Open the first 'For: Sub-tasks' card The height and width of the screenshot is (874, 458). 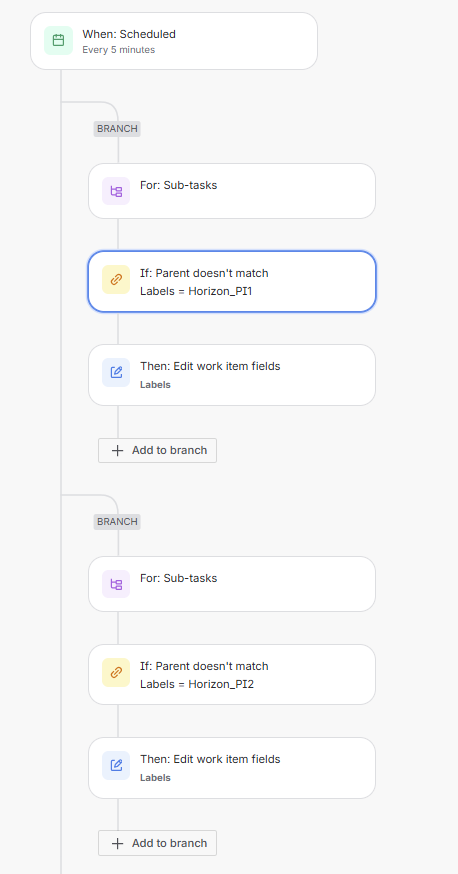coord(232,191)
